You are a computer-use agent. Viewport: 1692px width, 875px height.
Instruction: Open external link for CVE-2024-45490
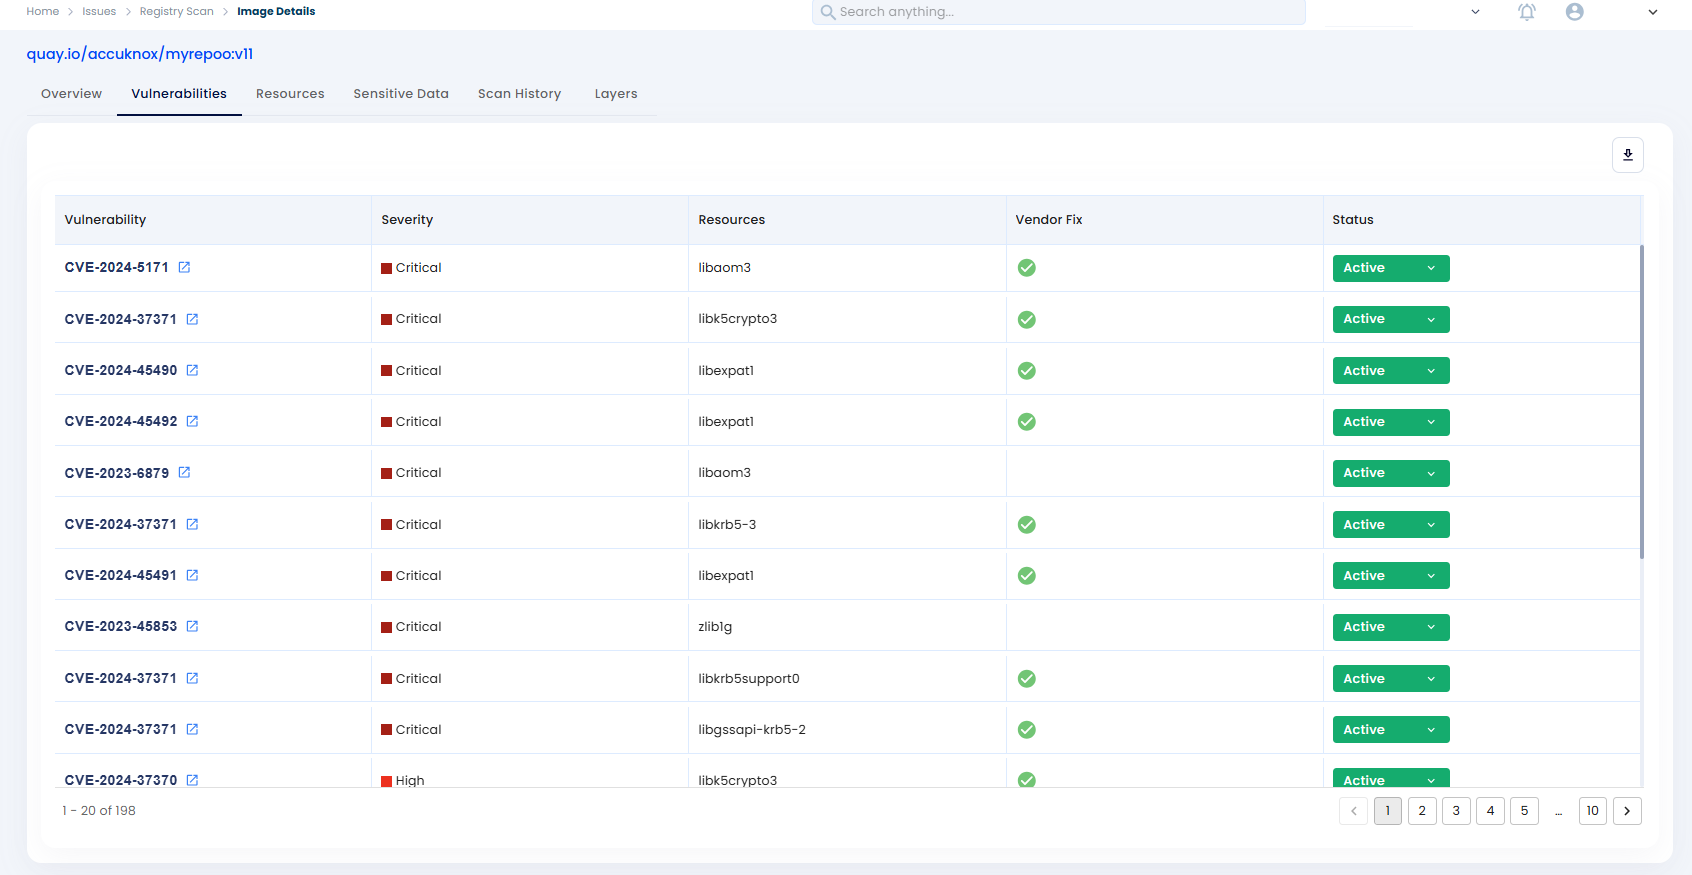(192, 370)
